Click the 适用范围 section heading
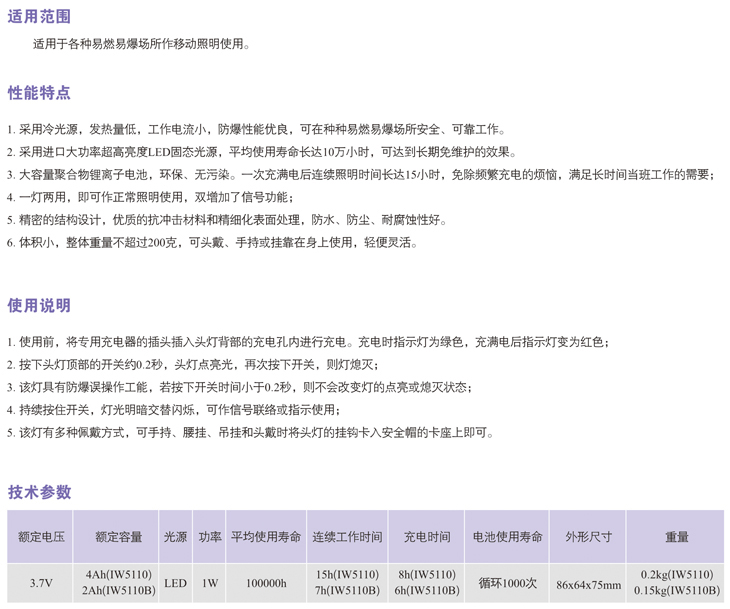Image resolution: width=730 pixels, height=609 pixels. click(x=39, y=18)
